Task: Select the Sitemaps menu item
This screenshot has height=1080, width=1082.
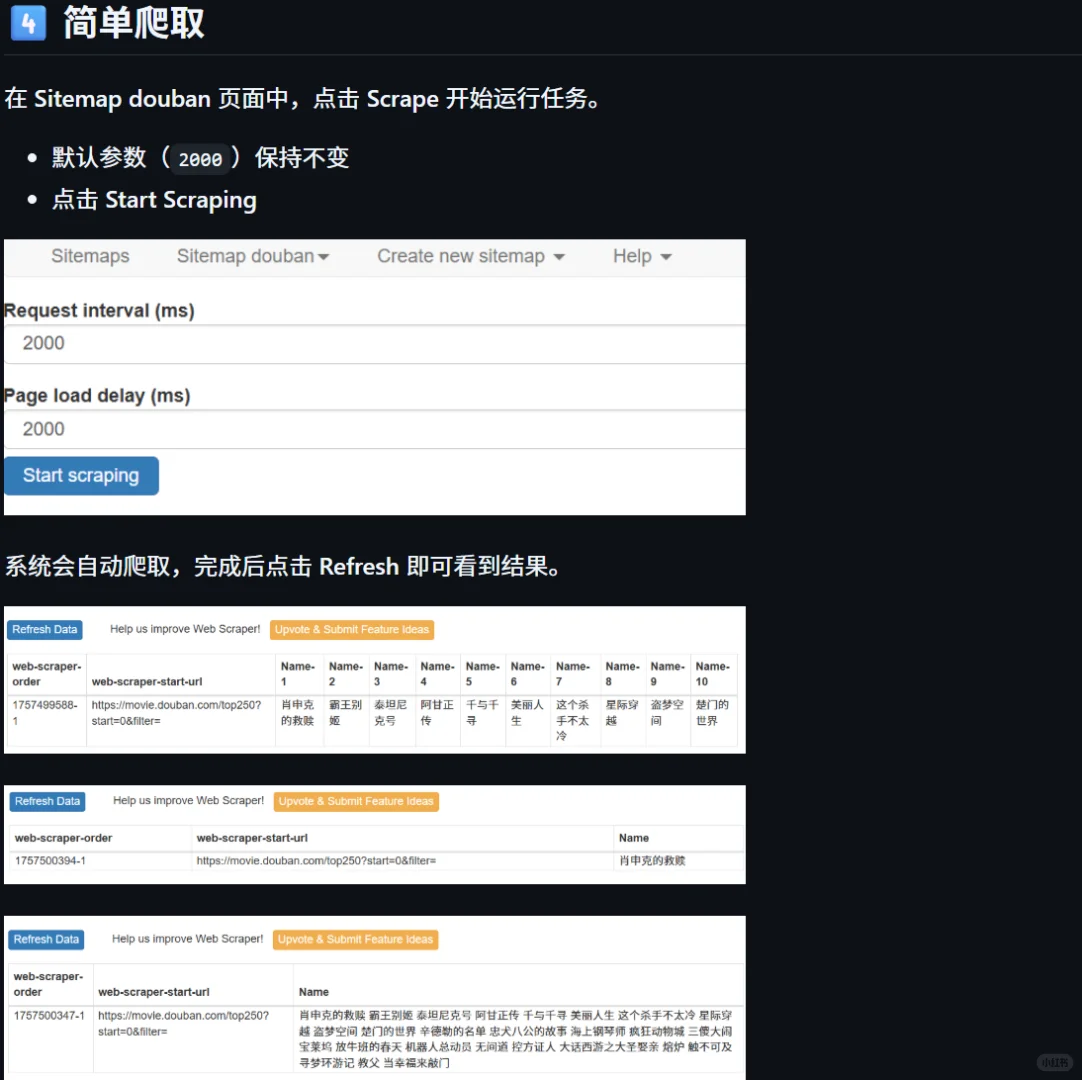Action: coord(90,256)
